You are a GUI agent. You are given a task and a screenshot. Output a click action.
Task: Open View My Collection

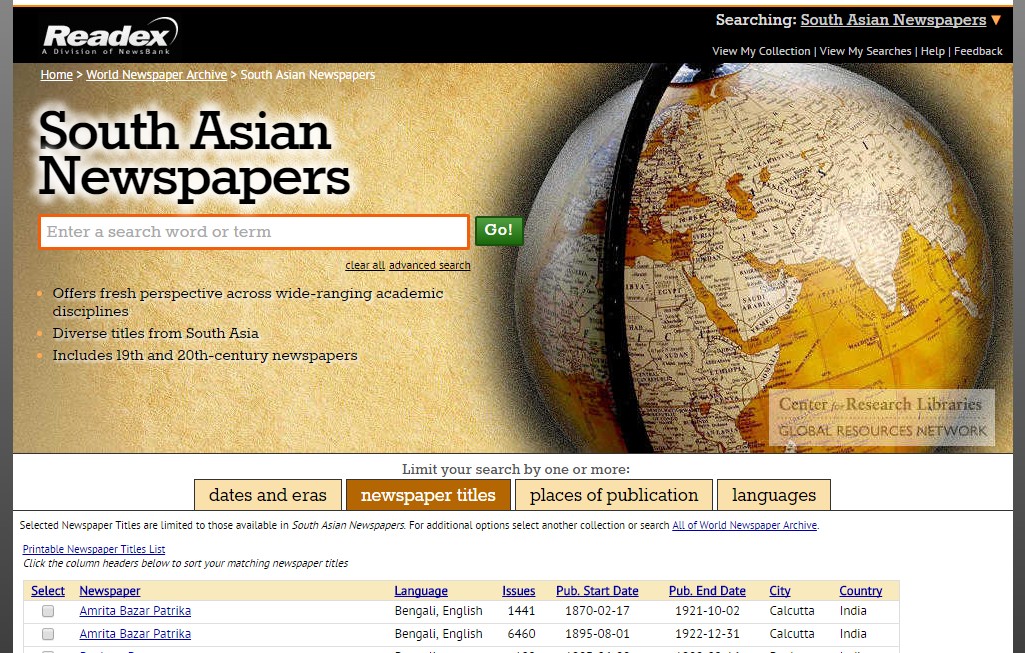pos(761,51)
